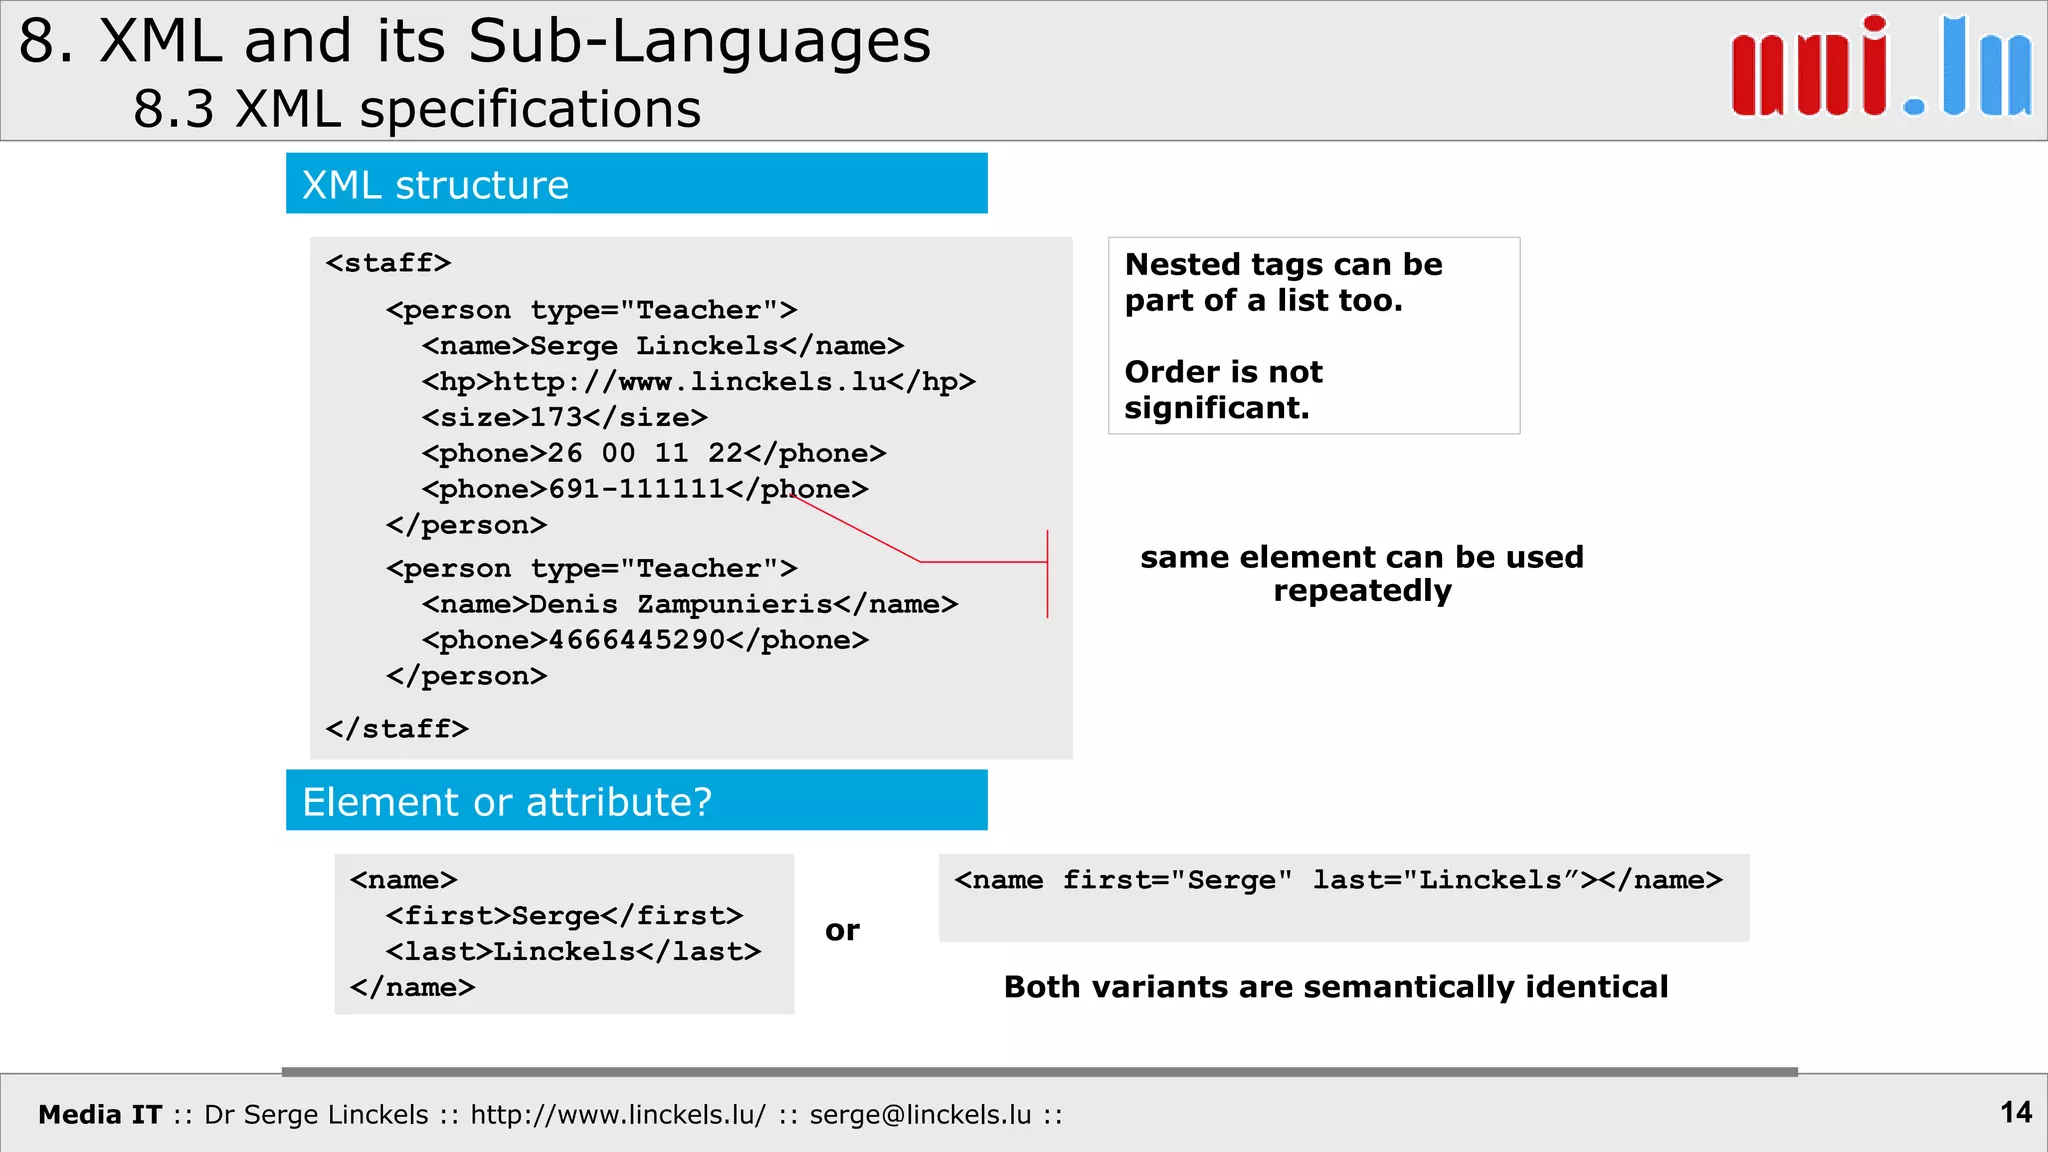2048x1152 pixels.
Task: Click the <hp>http://www.linckels.lu</hp> line
Action: (698, 382)
